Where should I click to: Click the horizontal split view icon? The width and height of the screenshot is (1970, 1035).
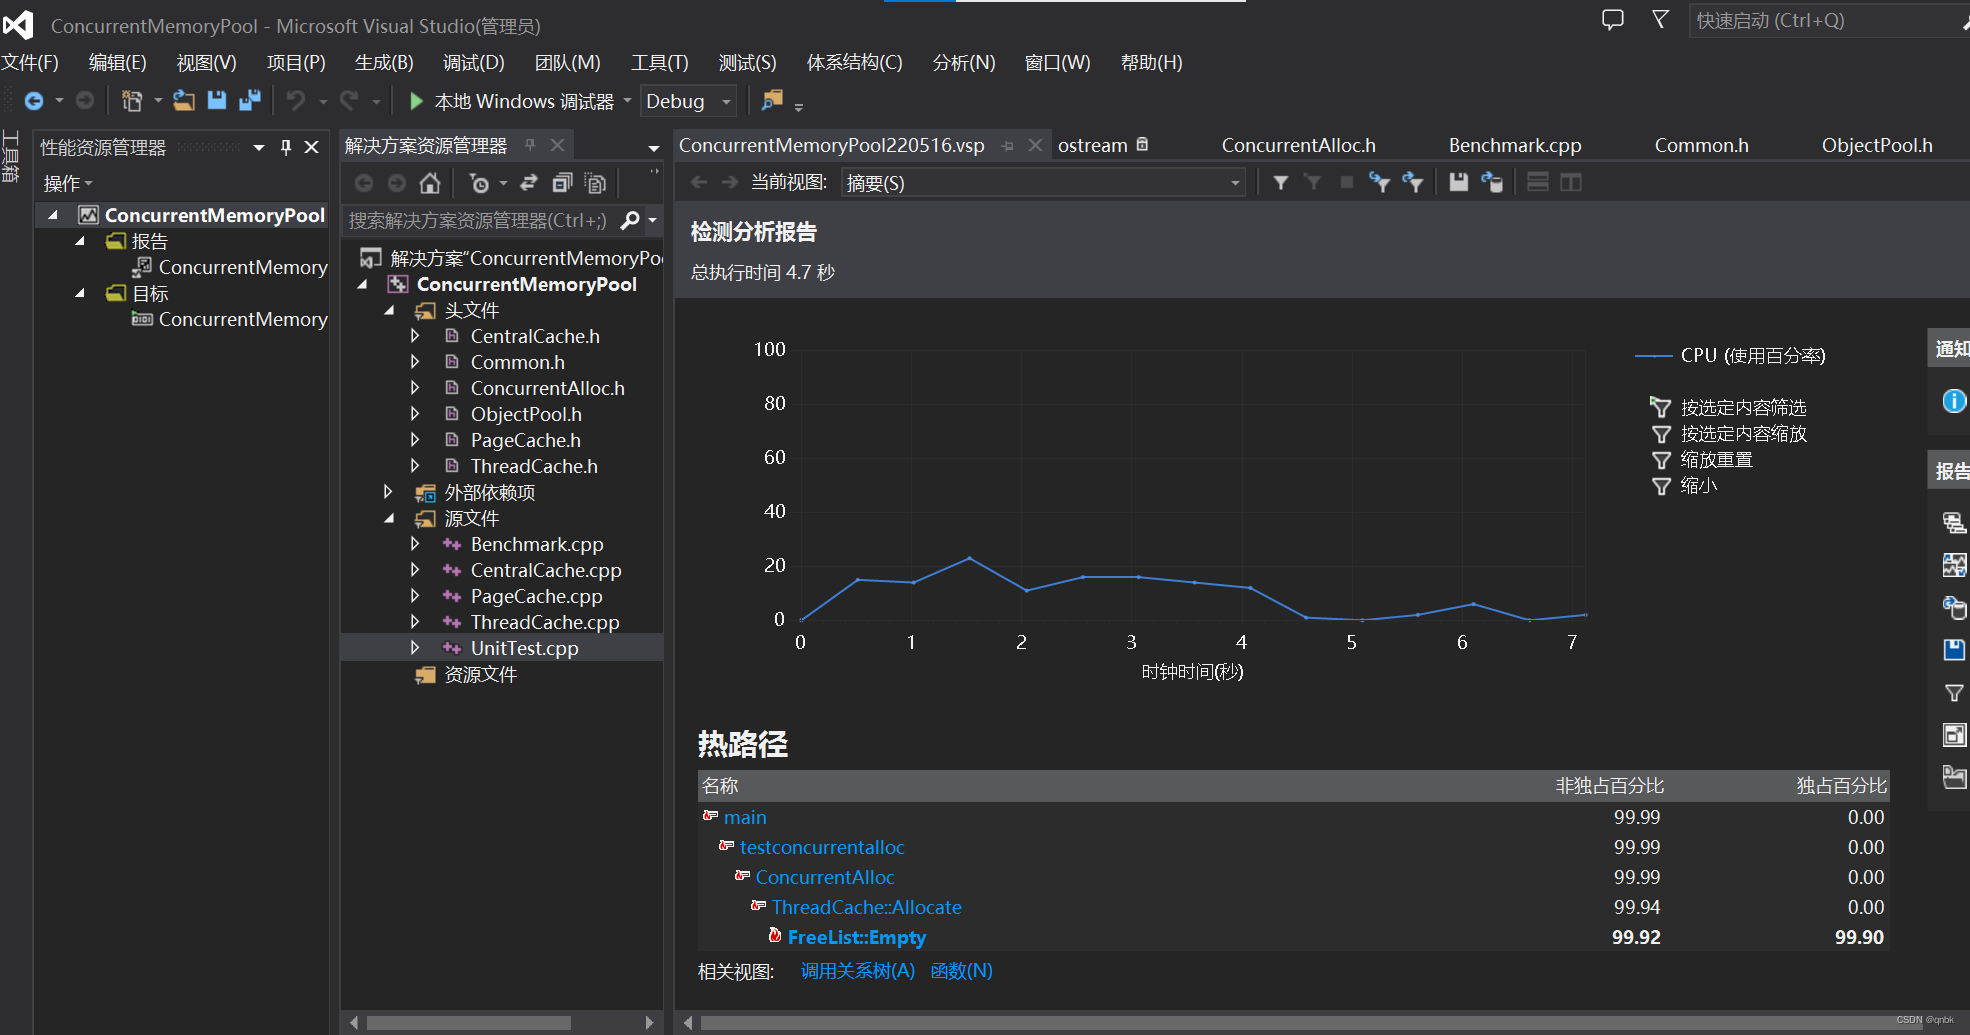[x=1538, y=182]
